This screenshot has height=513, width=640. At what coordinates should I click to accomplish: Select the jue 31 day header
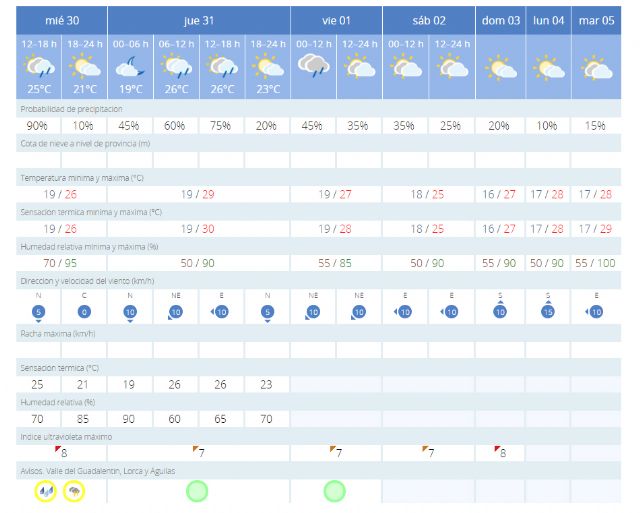198,20
